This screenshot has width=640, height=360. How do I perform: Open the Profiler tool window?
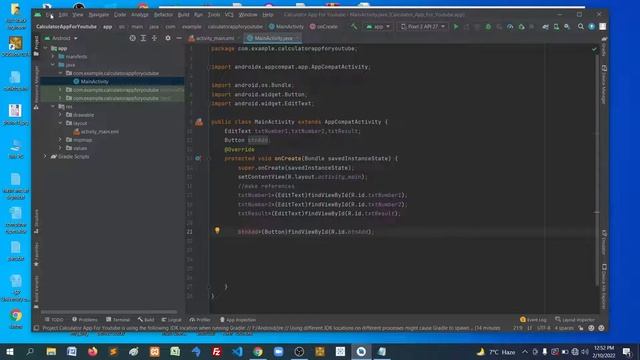tap(200, 320)
